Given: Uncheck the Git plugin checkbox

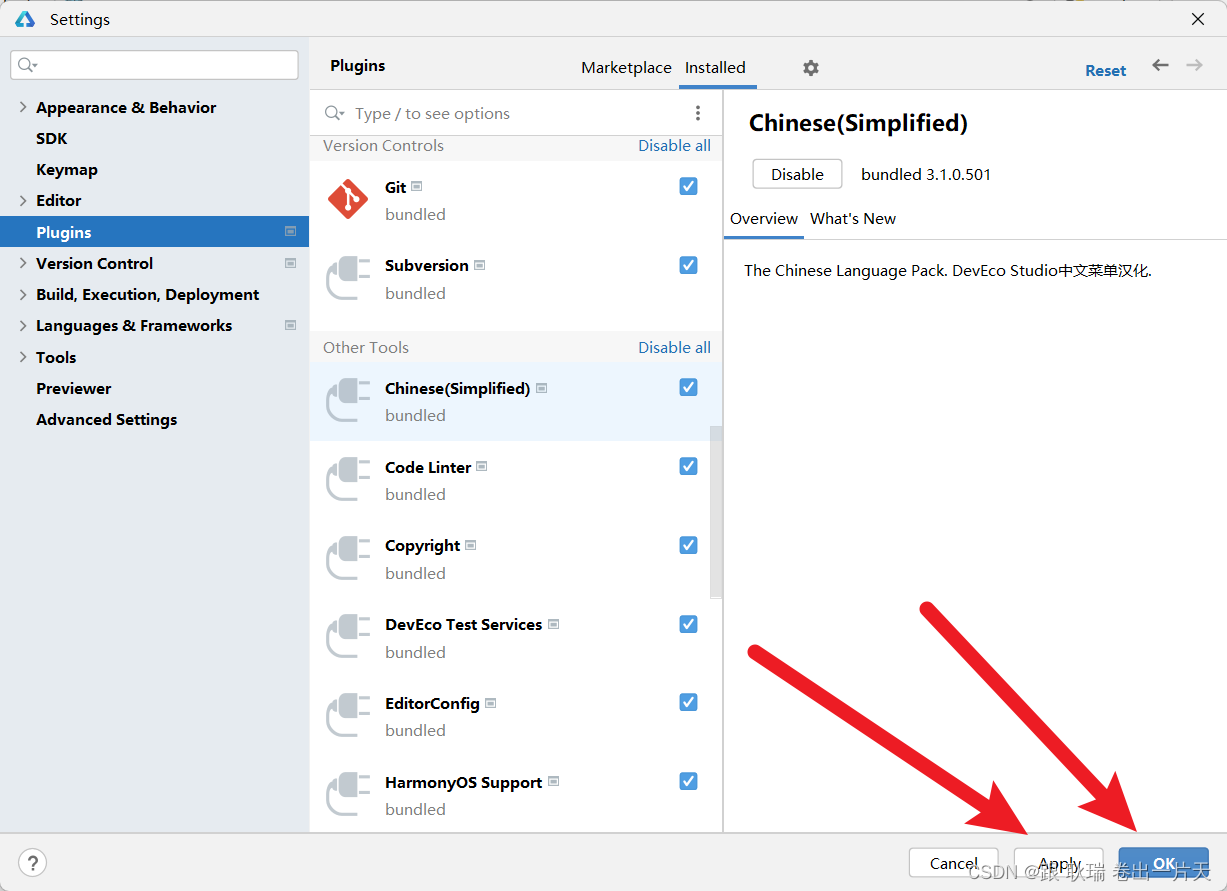Looking at the screenshot, I should (x=688, y=186).
